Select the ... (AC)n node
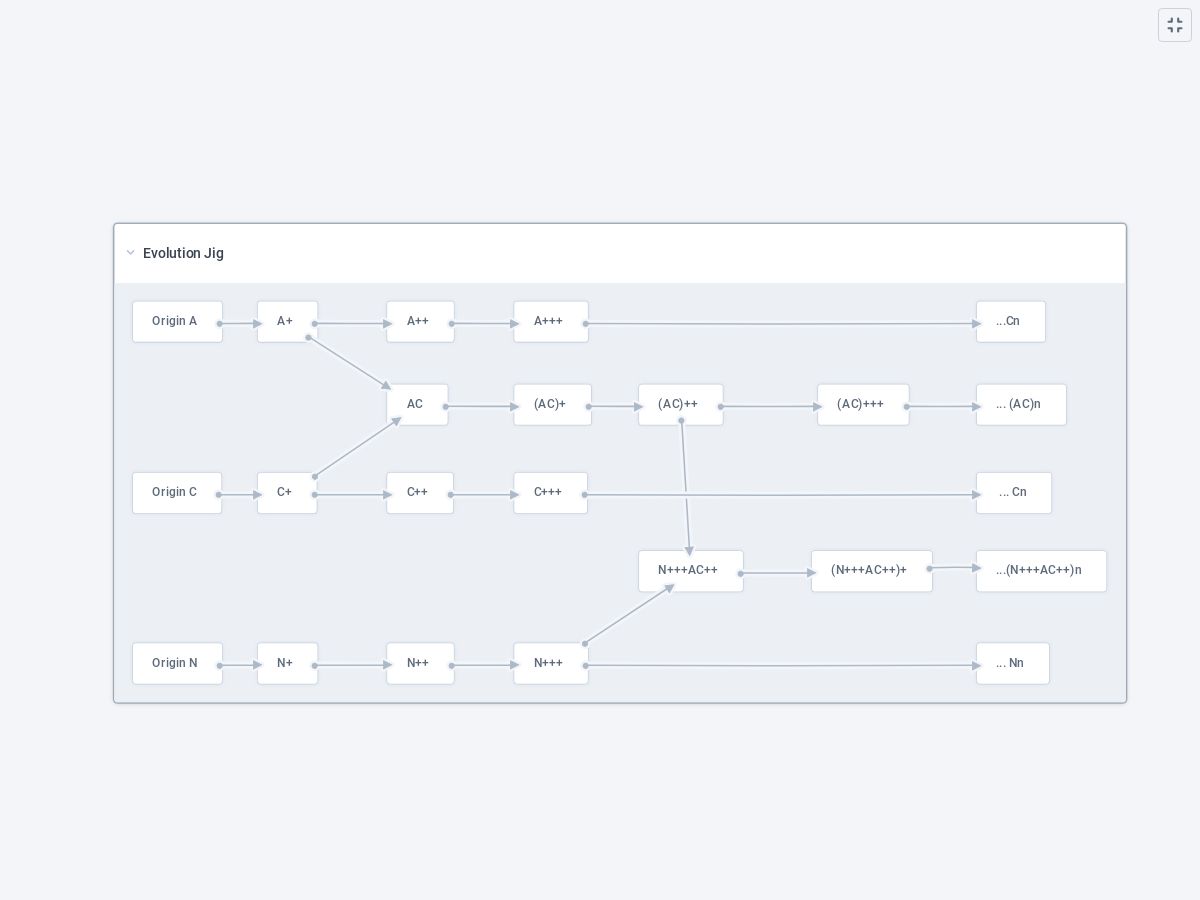Image resolution: width=1200 pixels, height=900 pixels. [x=1021, y=405]
